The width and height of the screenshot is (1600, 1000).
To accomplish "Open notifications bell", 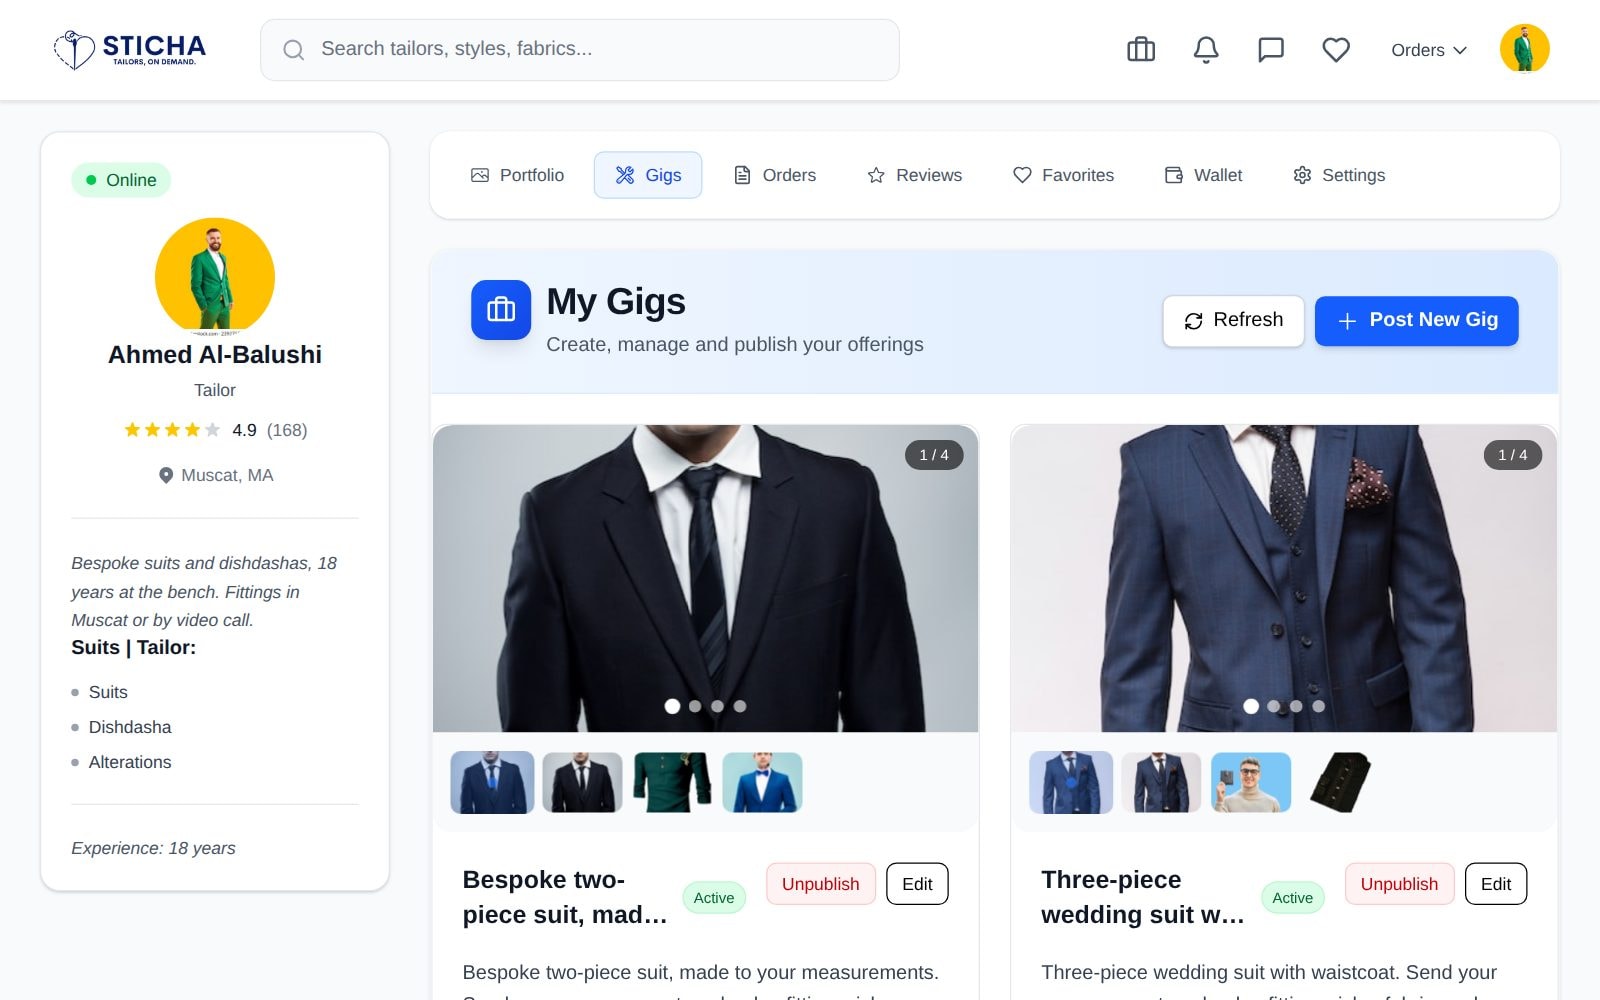I will tap(1206, 50).
